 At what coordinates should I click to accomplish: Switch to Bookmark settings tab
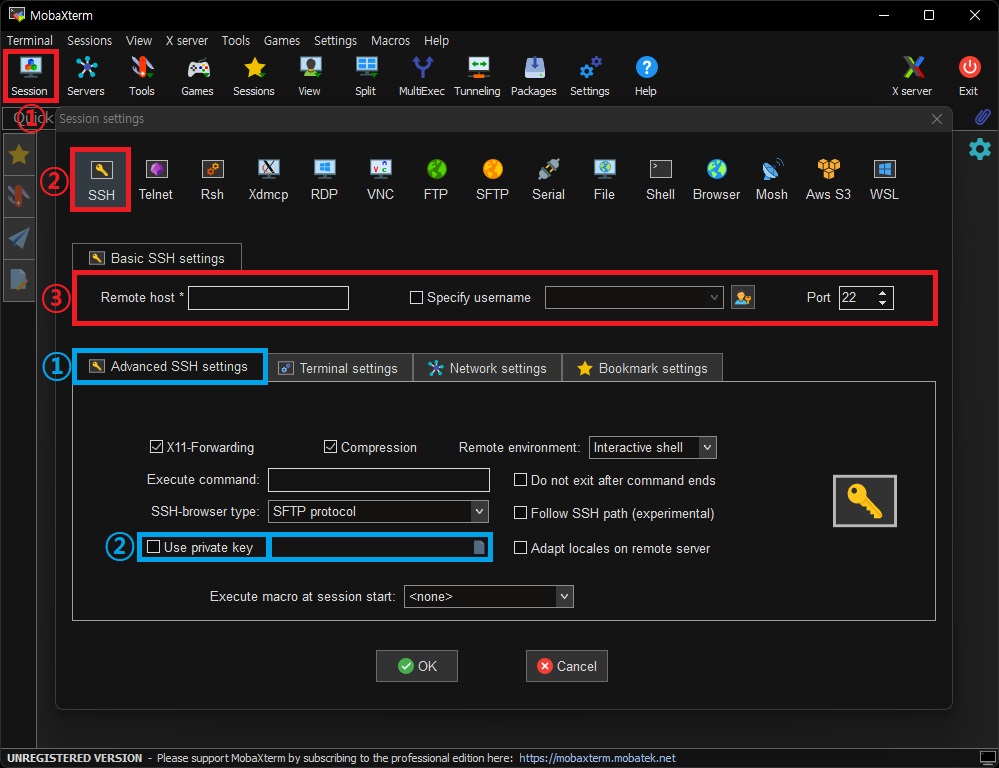[642, 368]
